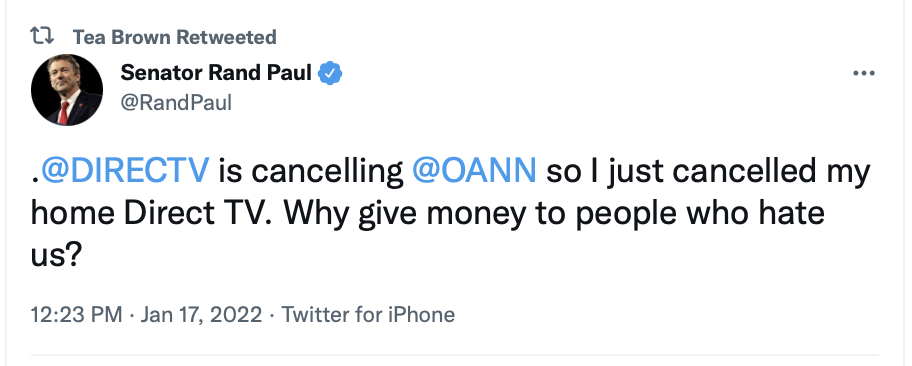Click the Jan 17, 2022 date
The width and height of the screenshot is (912, 366).
click(x=201, y=315)
